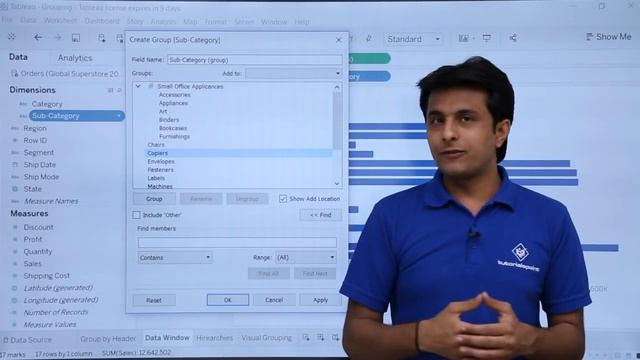640x360 pixels.
Task: Click the back (undo) arrow in toolbar
Action: pyautogui.click(x=38, y=38)
